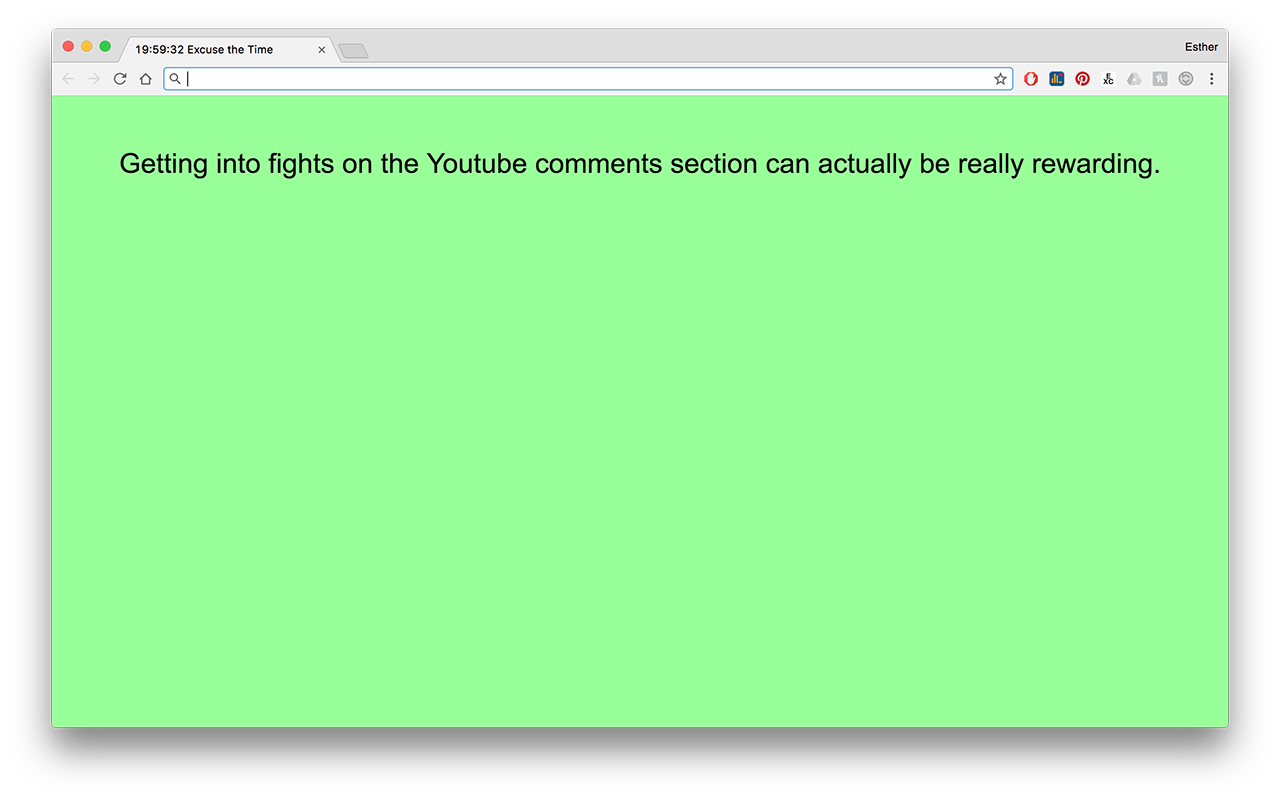Open the EXC extension icon

tap(1108, 79)
